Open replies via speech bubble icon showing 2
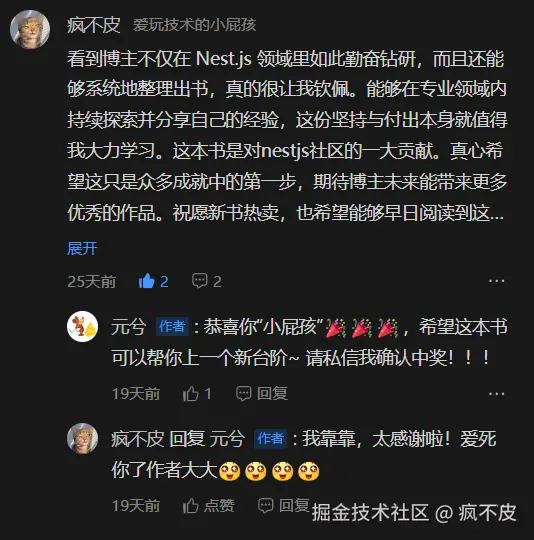The image size is (534, 540). tap(199, 281)
